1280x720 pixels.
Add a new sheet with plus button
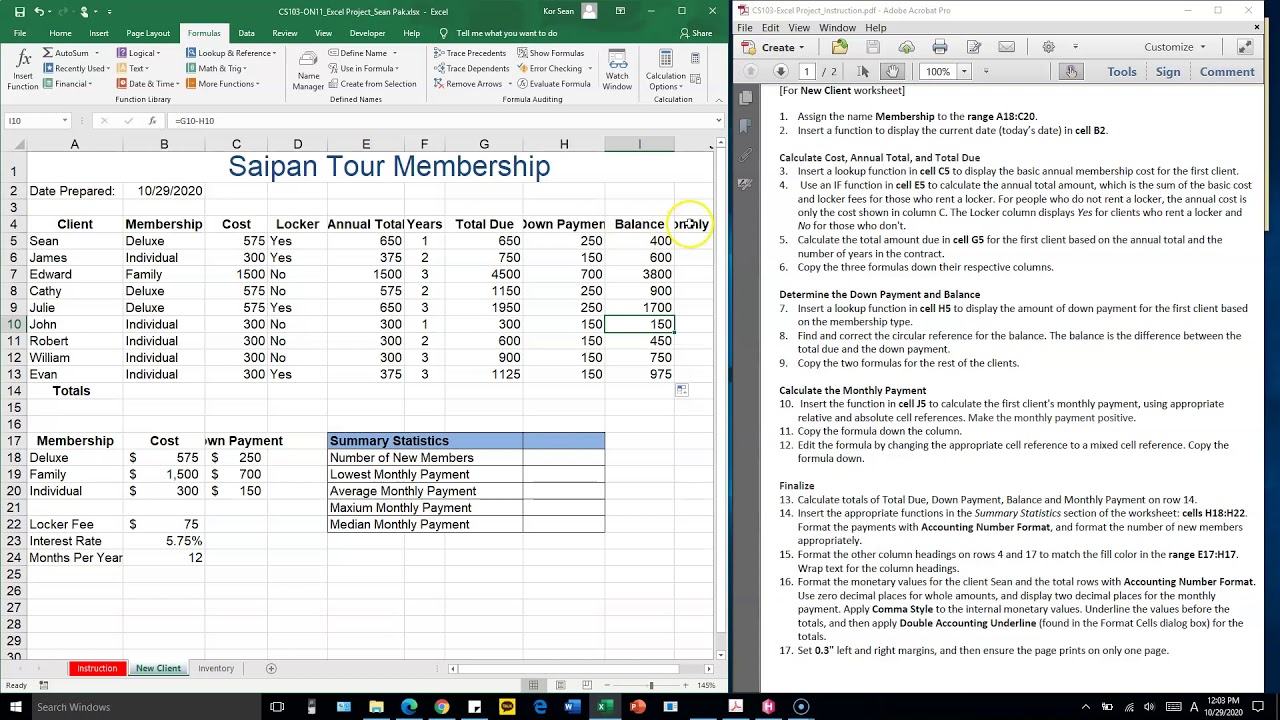pos(270,668)
